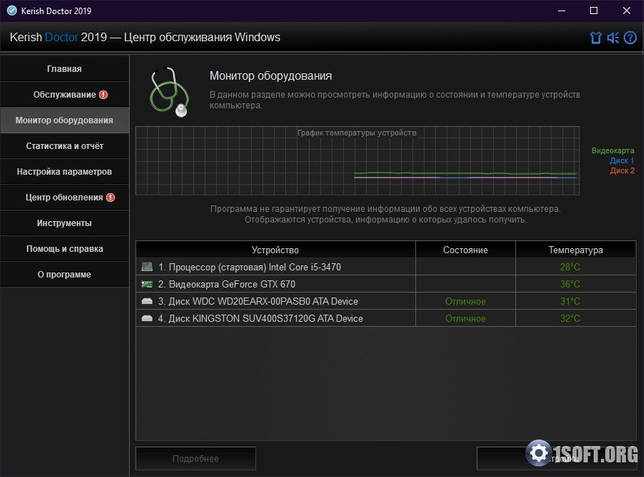Open Помощь и справка
Image resolution: width=644 pixels, height=477 pixels.
point(64,249)
